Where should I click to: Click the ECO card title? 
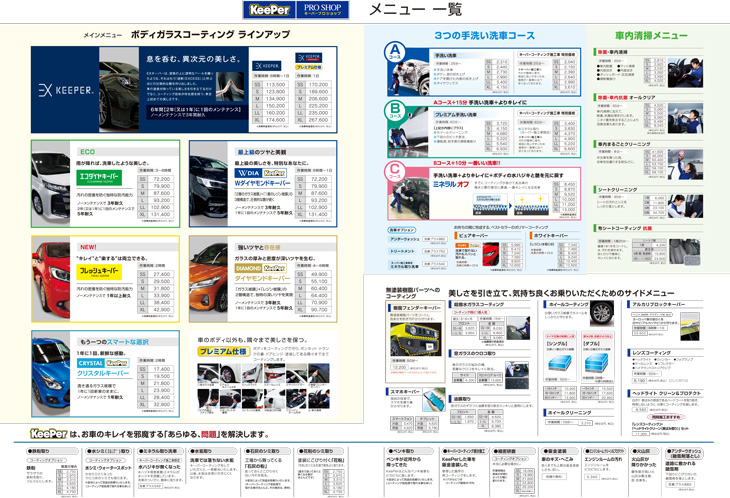pos(88,152)
